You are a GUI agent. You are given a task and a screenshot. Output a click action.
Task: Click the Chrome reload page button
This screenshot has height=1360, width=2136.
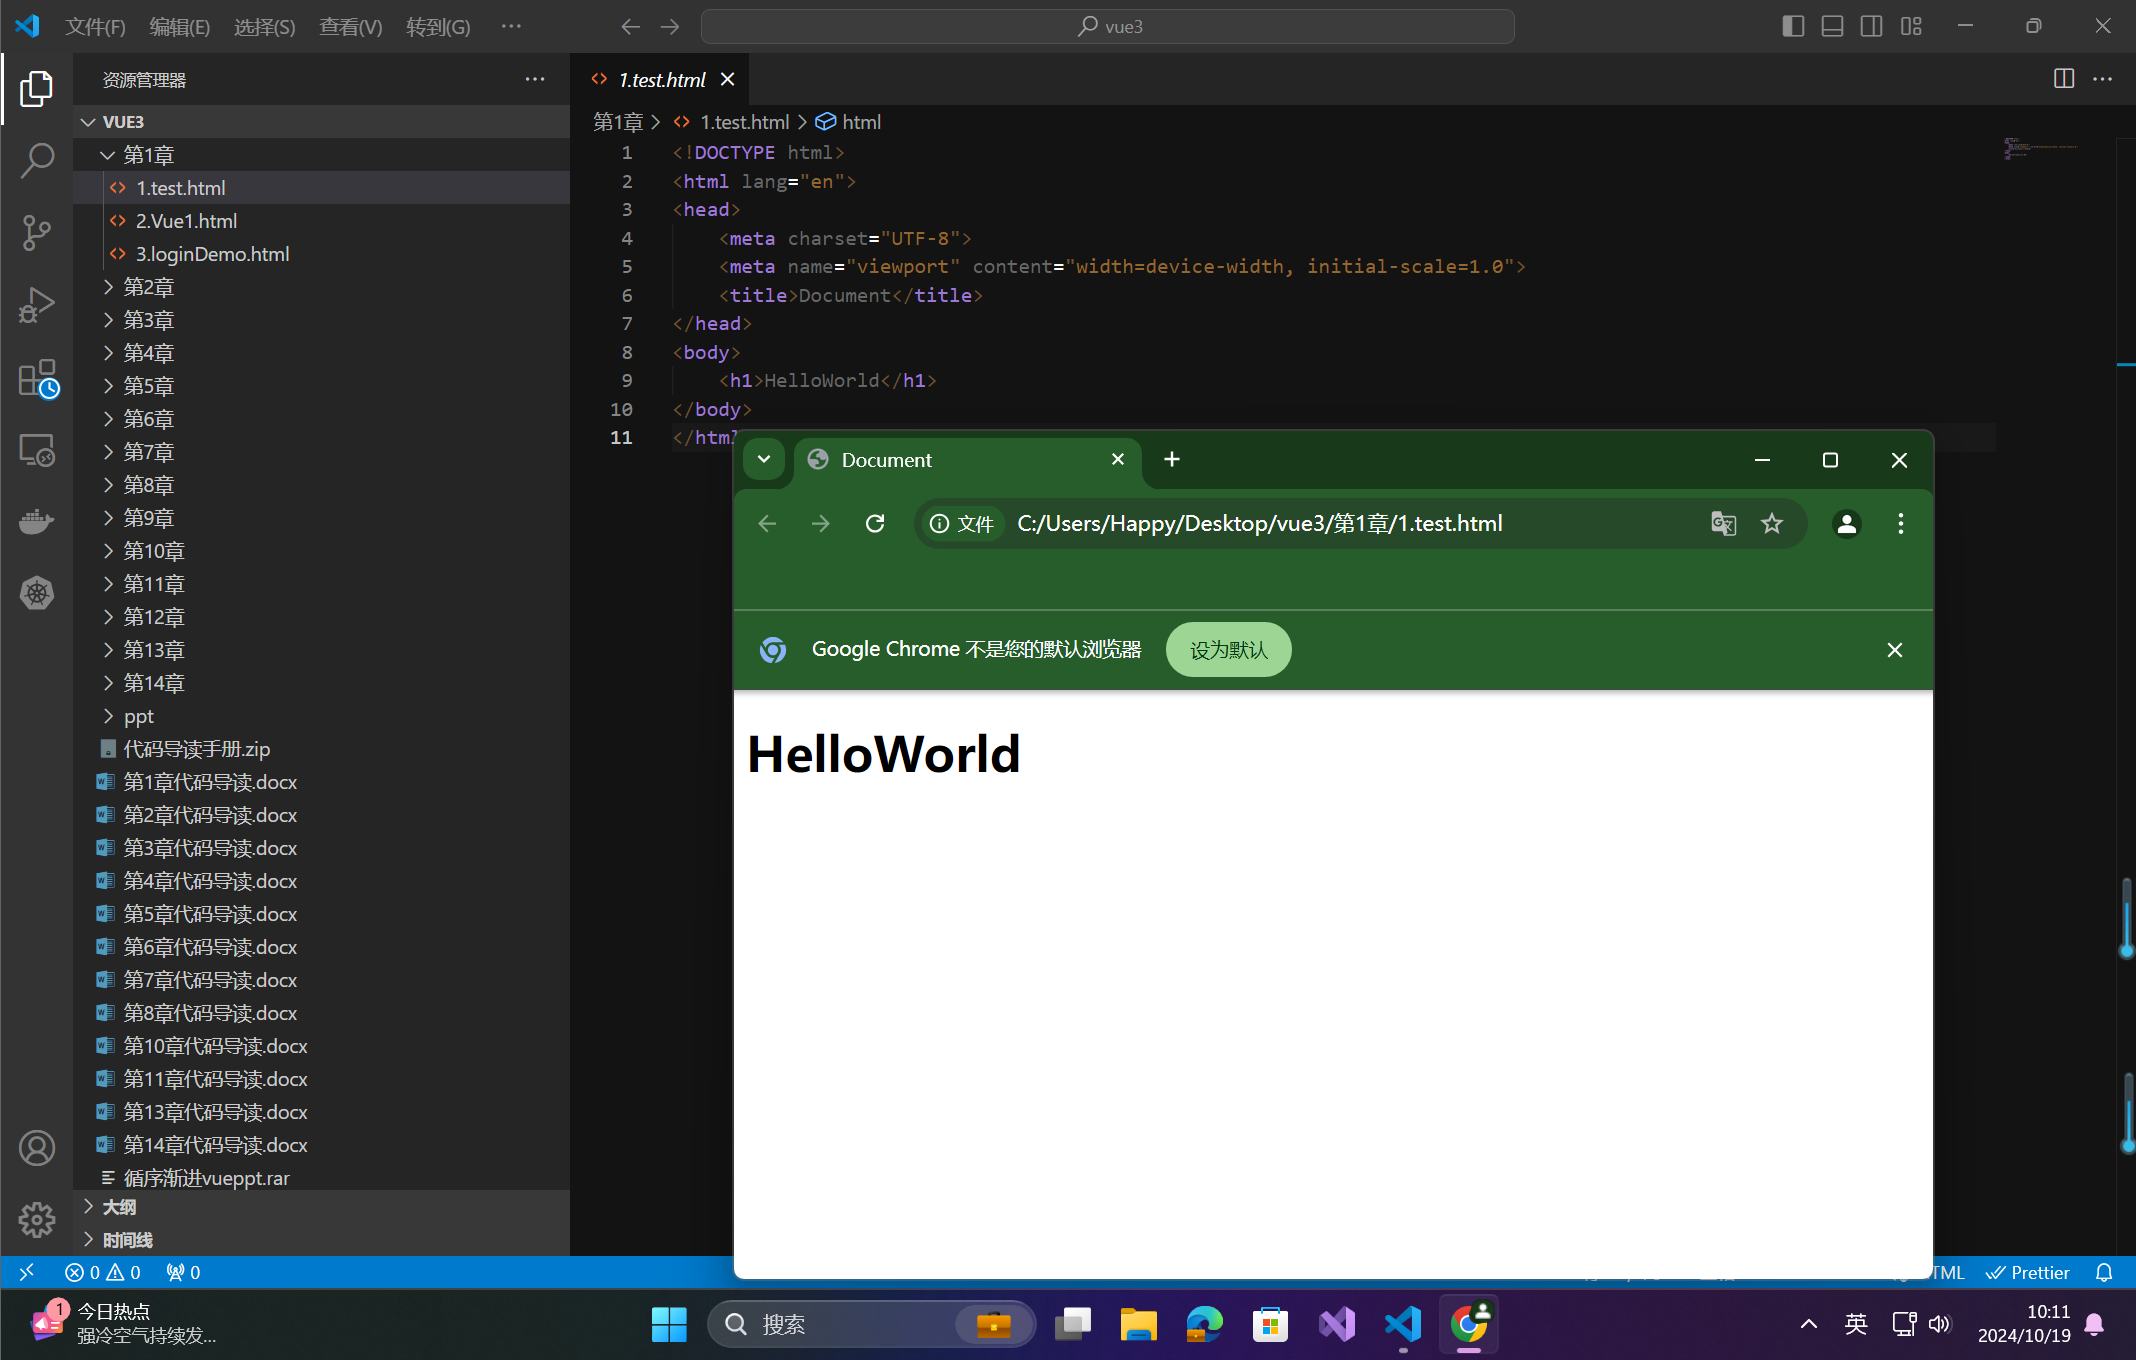point(875,524)
